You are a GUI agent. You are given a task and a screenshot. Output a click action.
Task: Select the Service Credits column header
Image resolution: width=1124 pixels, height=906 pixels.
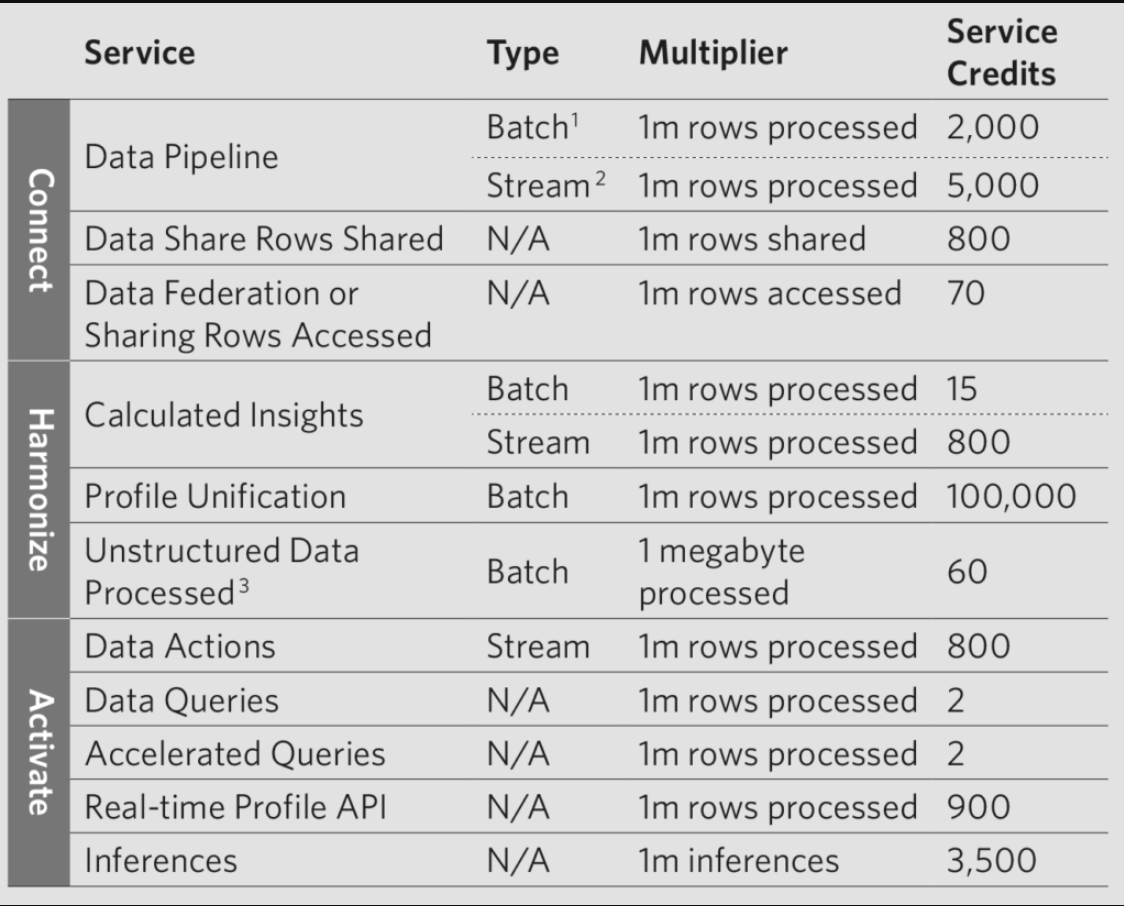[1001, 52]
